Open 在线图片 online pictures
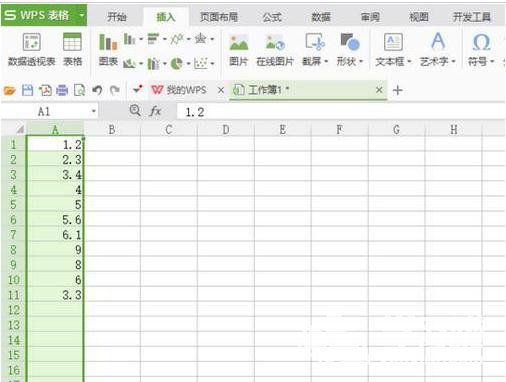Viewport: 506px width, 382px height. [275, 50]
